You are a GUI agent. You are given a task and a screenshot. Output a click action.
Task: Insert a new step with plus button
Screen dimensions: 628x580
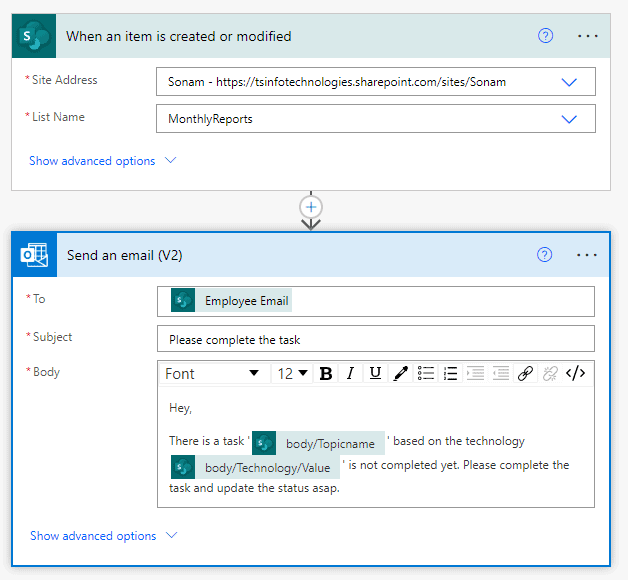pos(311,207)
